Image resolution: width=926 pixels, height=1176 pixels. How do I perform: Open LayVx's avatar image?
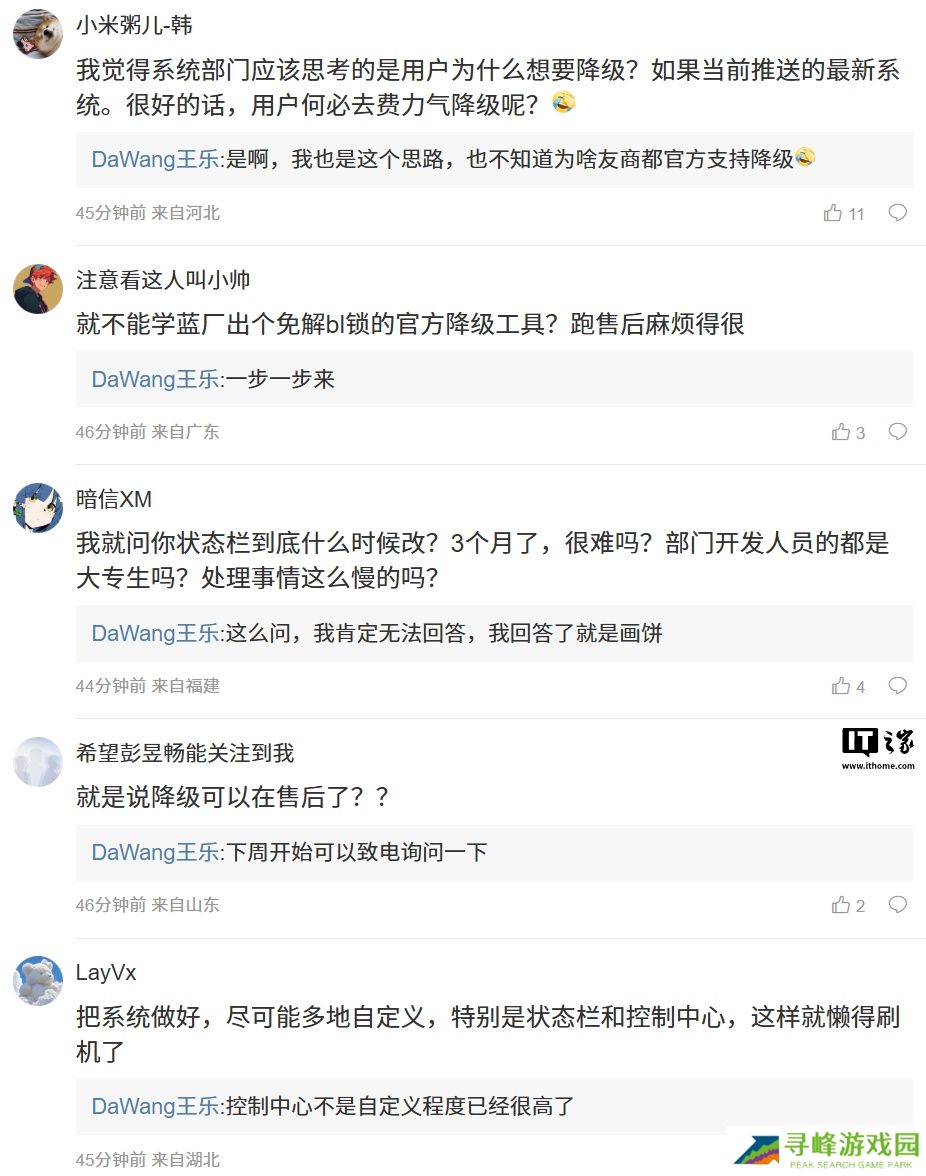click(x=38, y=981)
